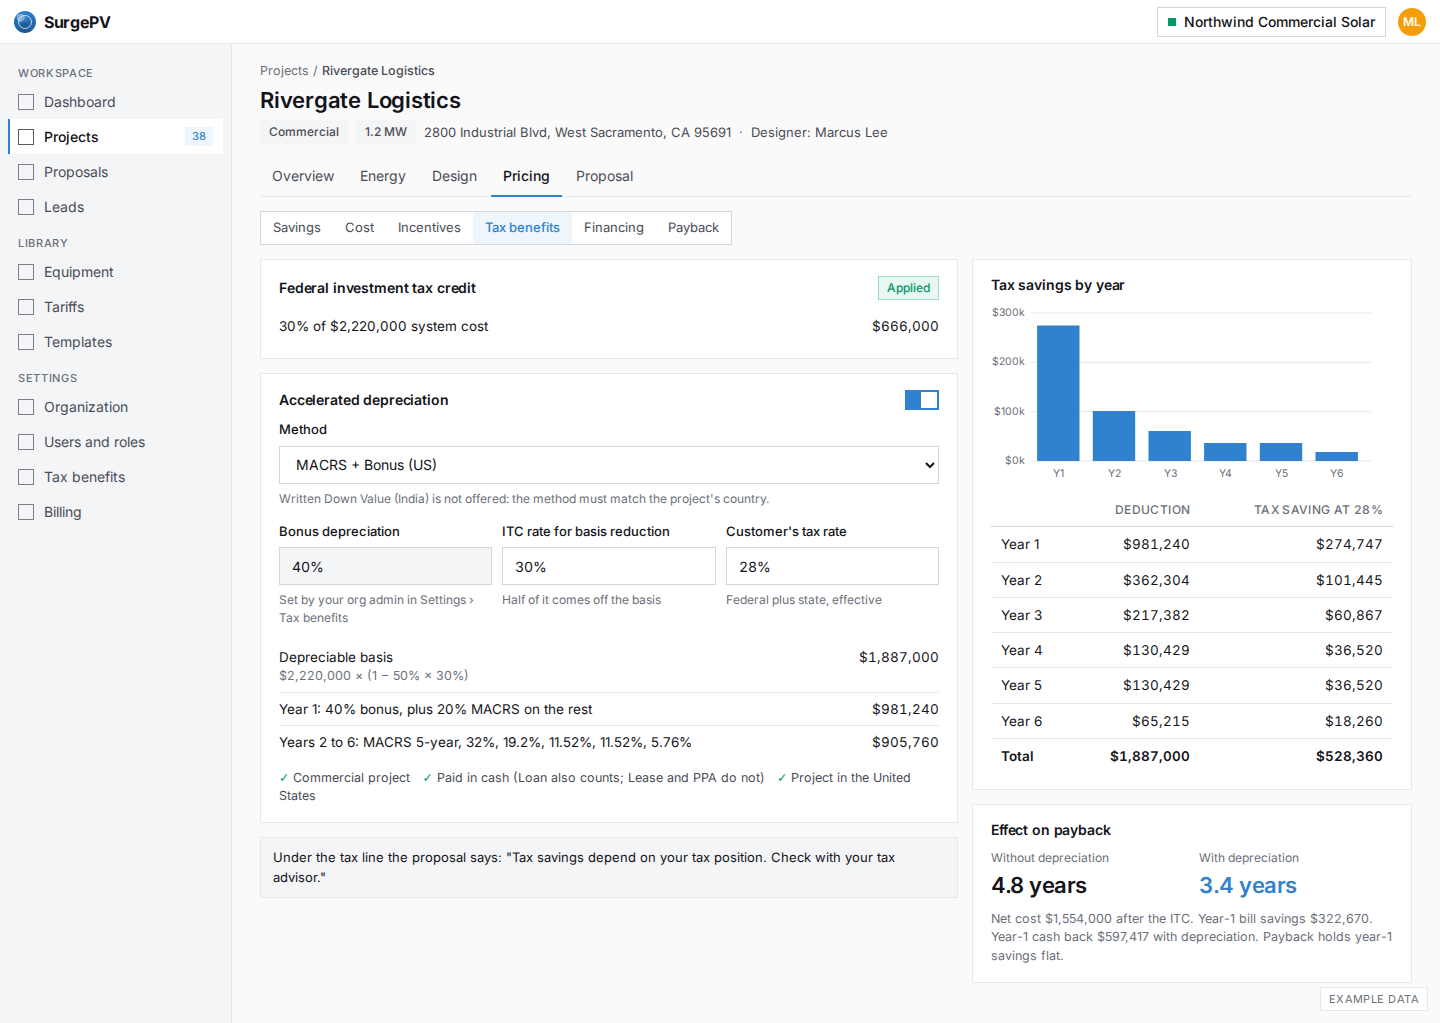The width and height of the screenshot is (1440, 1023).
Task: Click the $666,000 tax credit amount
Action: [x=905, y=327]
